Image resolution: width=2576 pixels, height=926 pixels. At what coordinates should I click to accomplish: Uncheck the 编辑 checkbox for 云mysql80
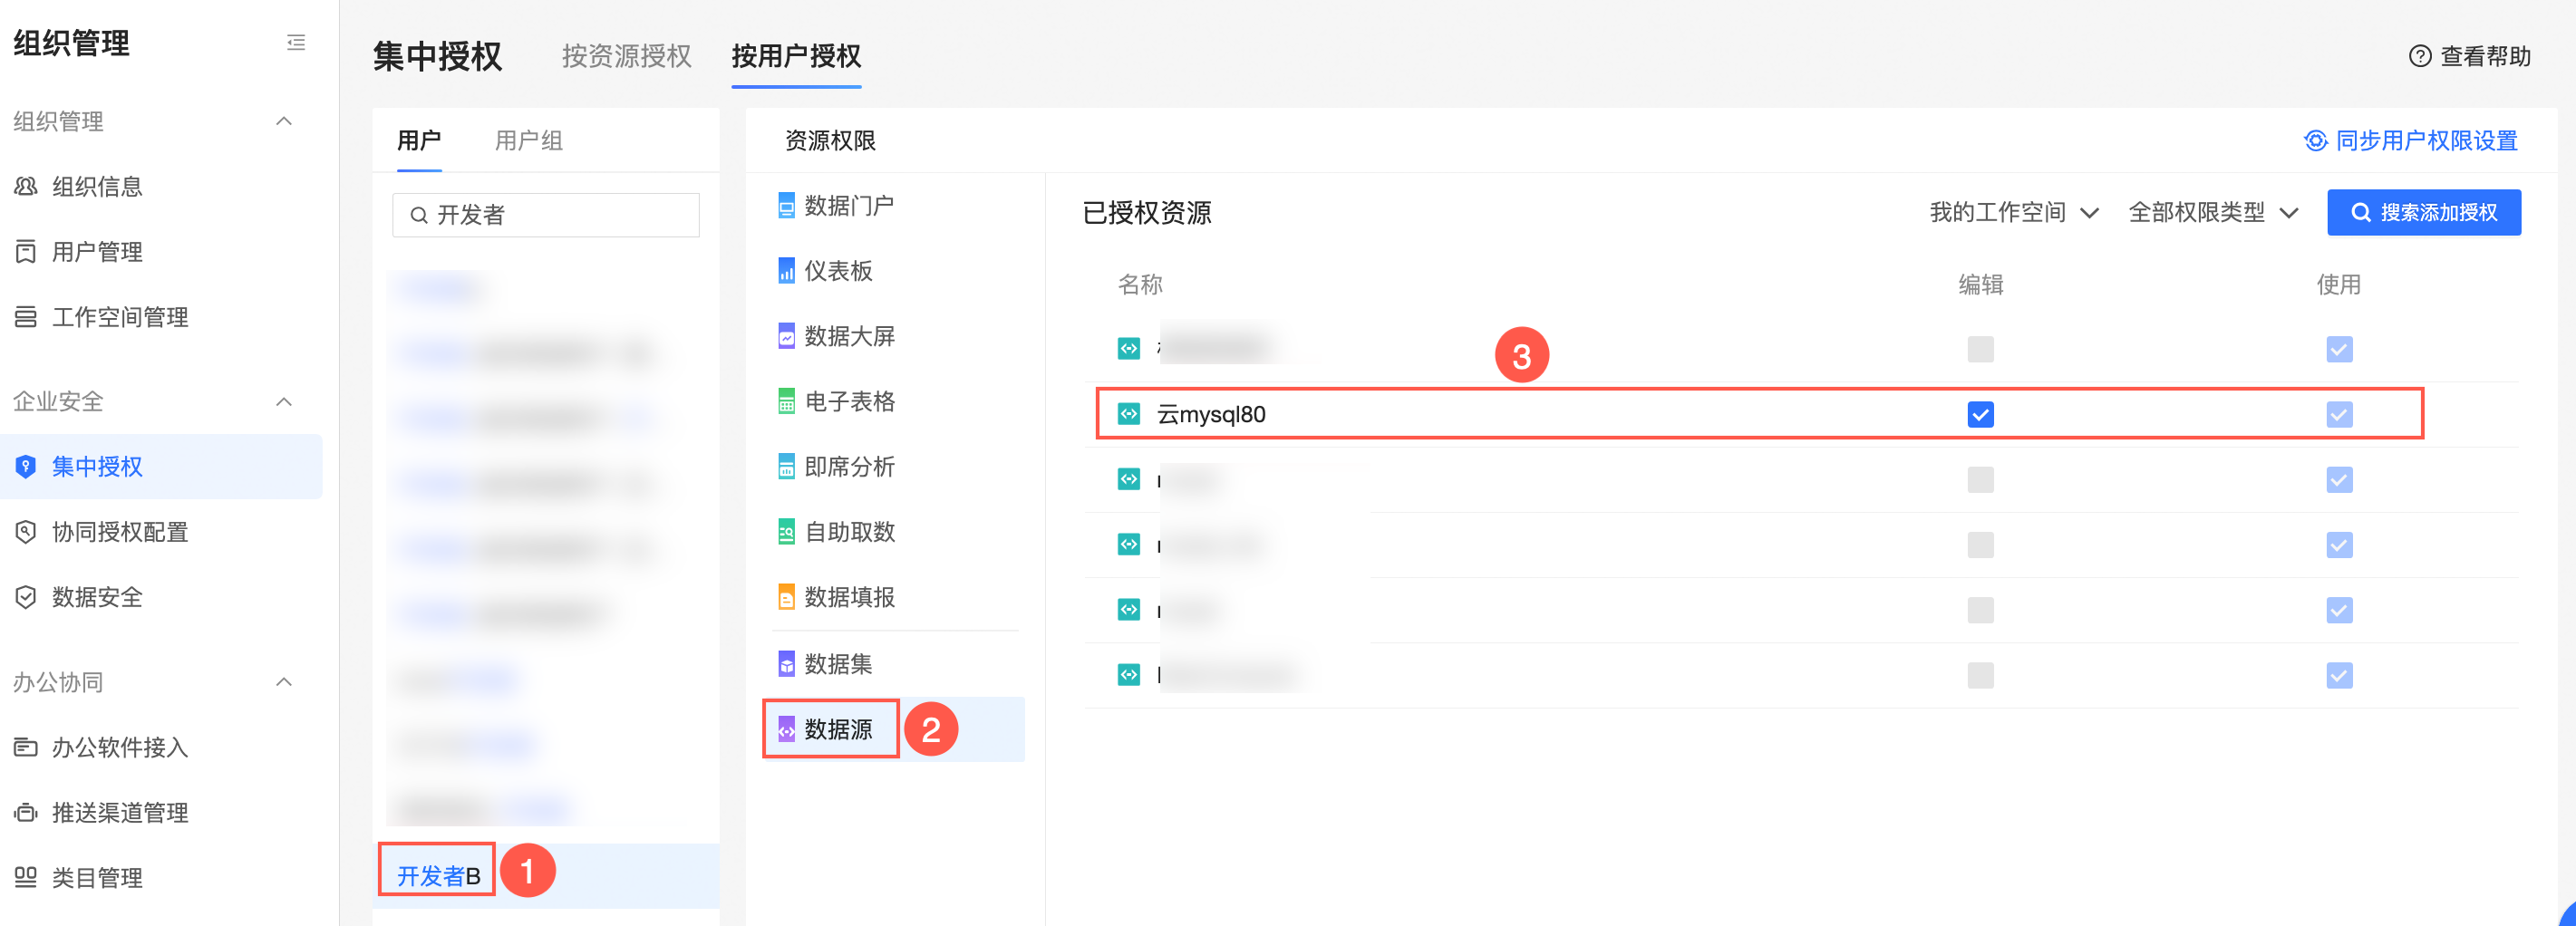coord(1980,414)
